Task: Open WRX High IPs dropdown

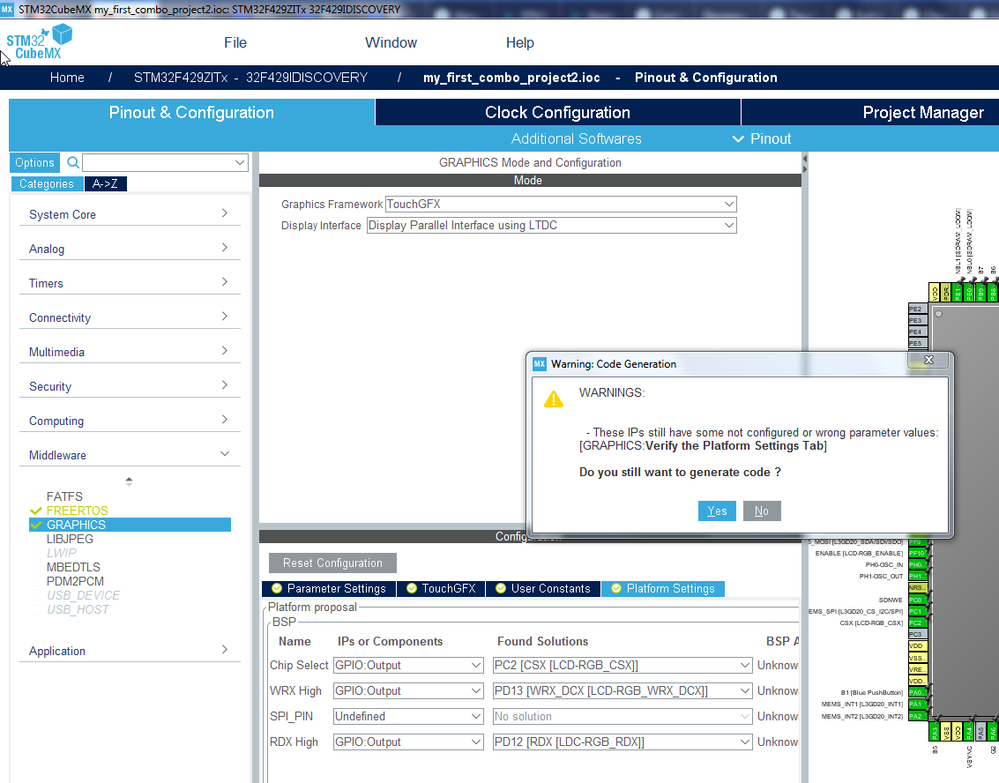Action: (408, 691)
